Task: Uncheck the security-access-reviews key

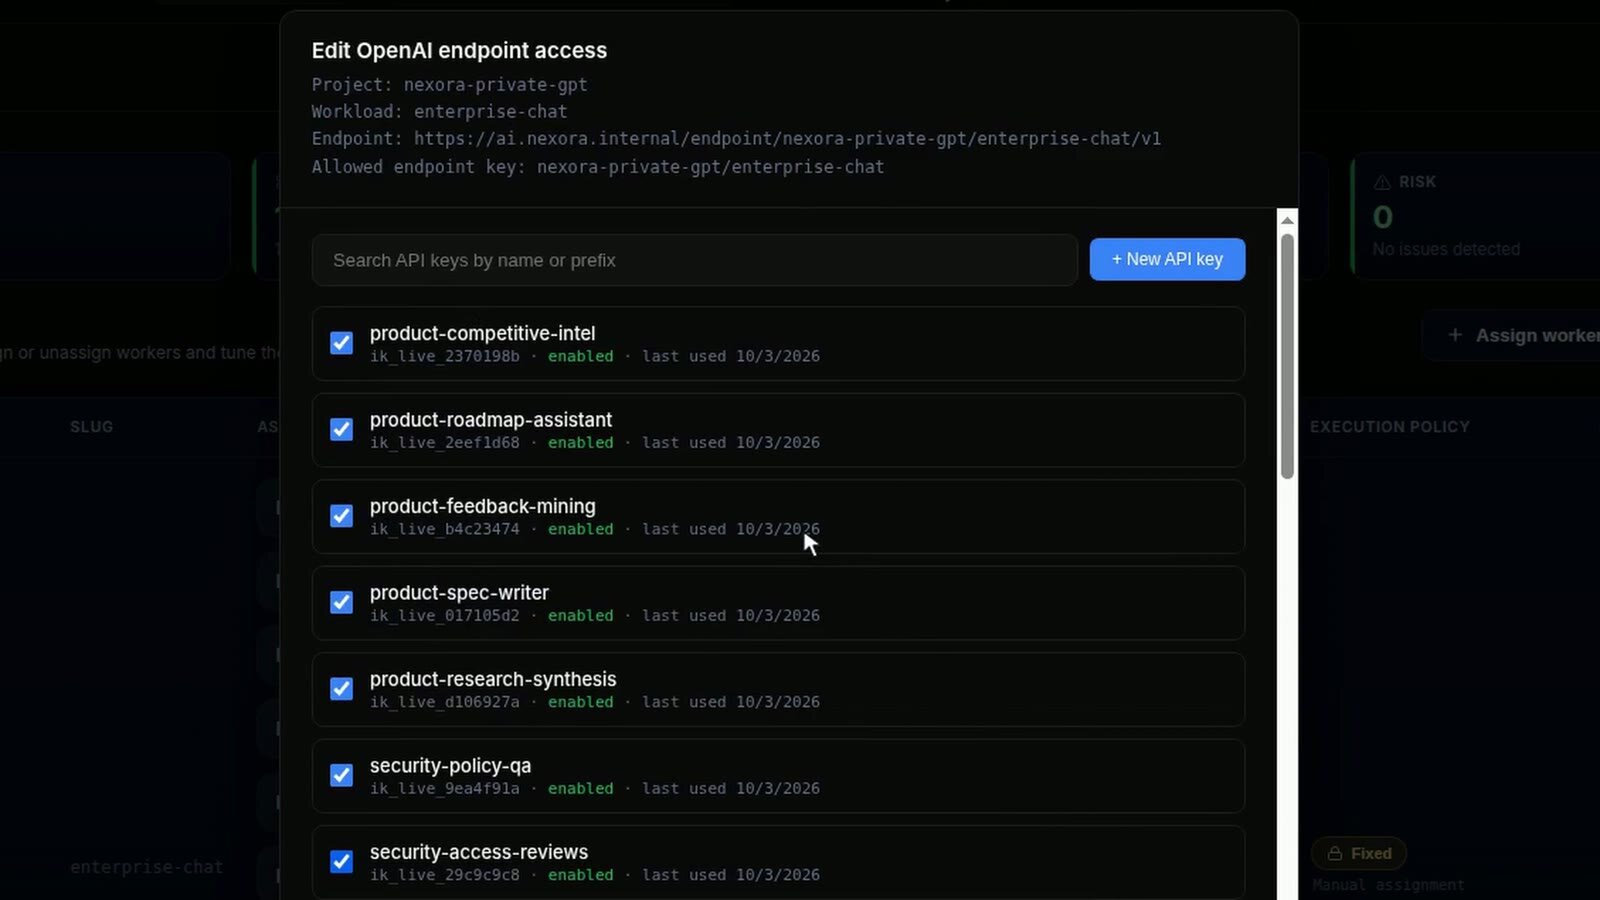Action: click(x=341, y=862)
